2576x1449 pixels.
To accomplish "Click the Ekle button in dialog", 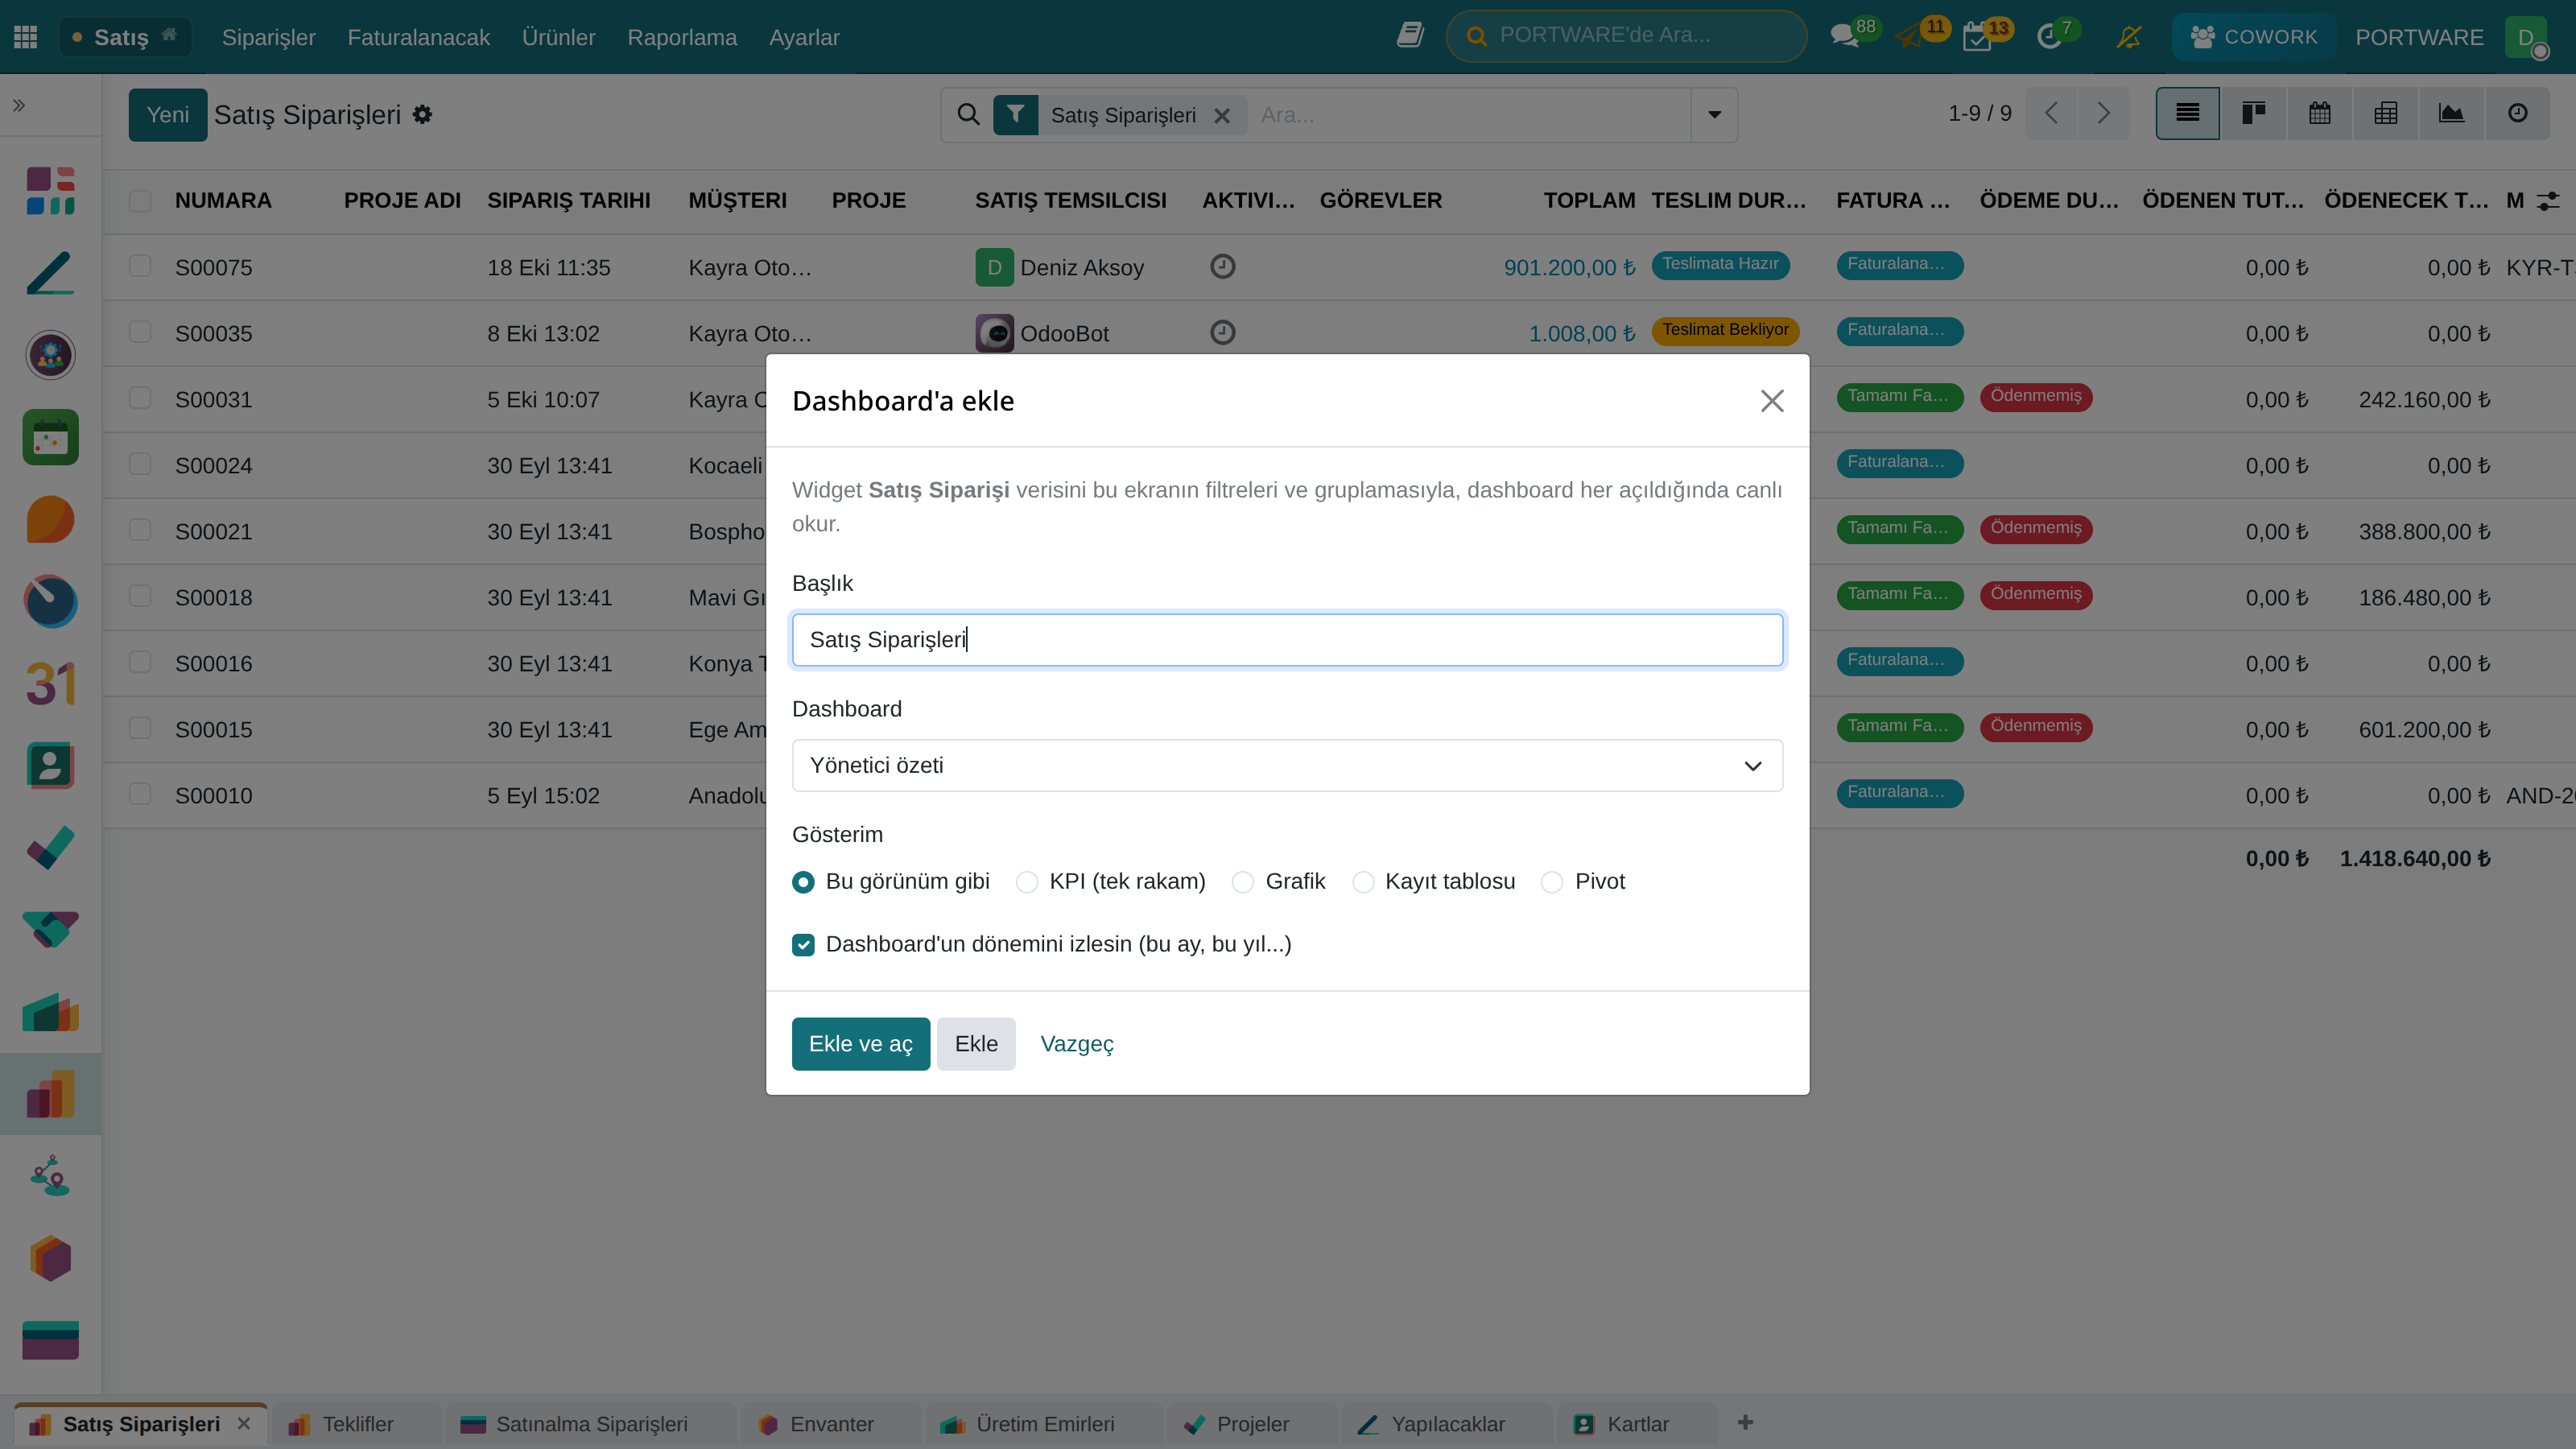I will [976, 1044].
